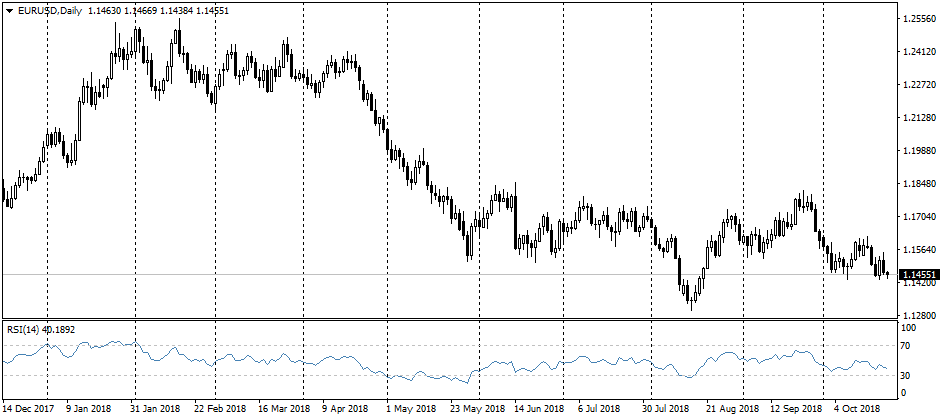Viewport: 940px width, 420px height.
Task: Click the 1.12800 price axis label
Action: tap(917, 315)
